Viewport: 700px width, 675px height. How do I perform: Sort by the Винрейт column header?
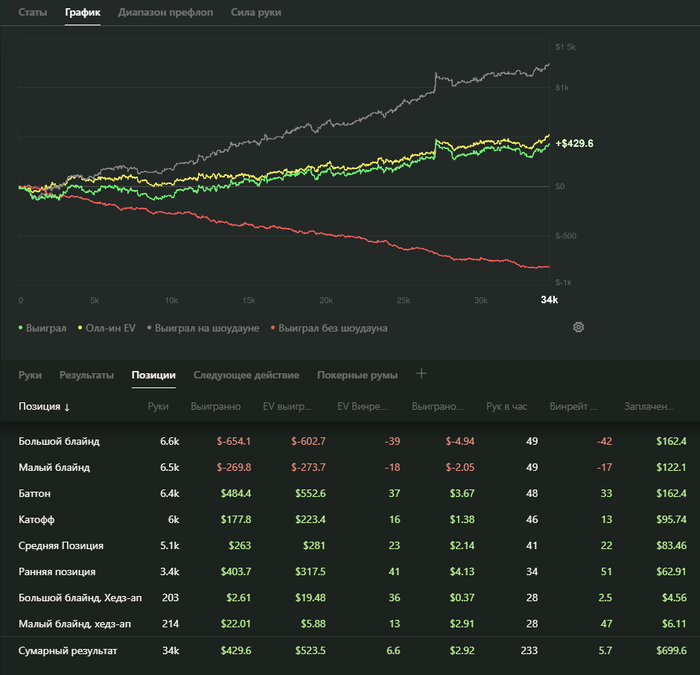(x=573, y=407)
